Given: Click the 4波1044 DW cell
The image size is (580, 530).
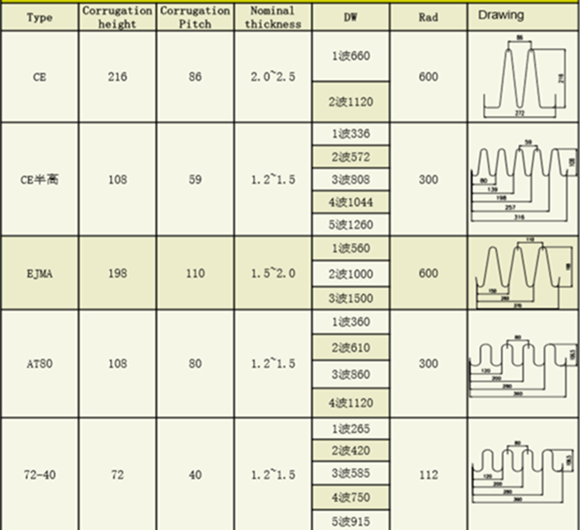Looking at the screenshot, I should pyautogui.click(x=351, y=202).
